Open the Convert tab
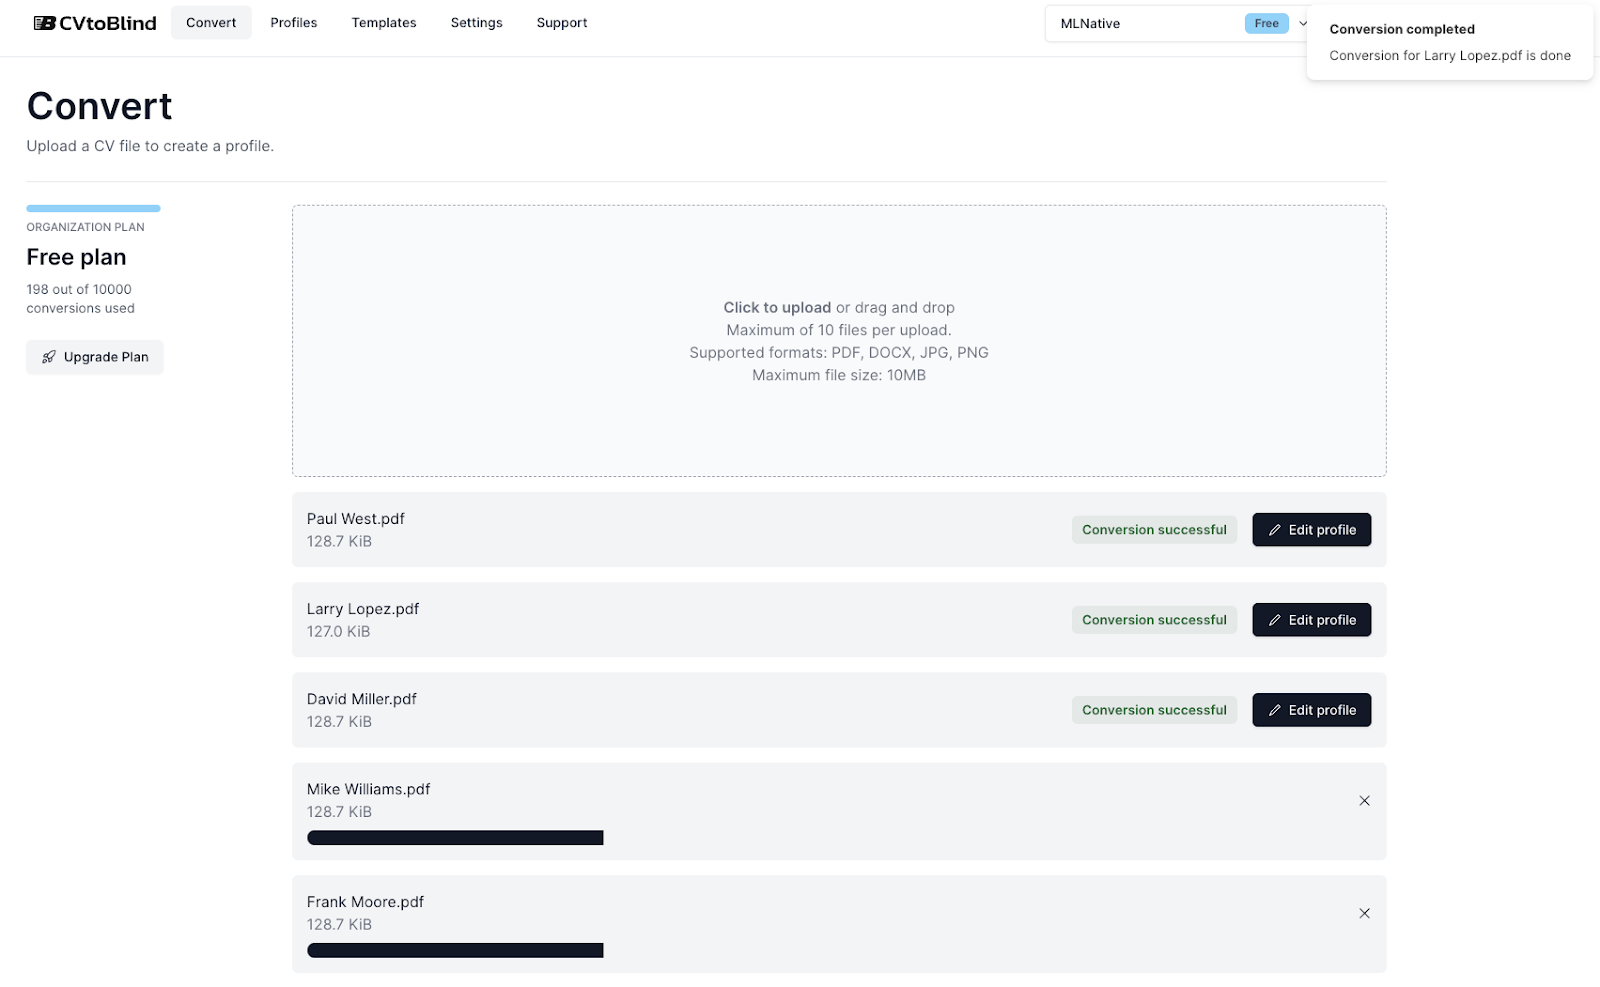1600x987 pixels. coord(211,22)
